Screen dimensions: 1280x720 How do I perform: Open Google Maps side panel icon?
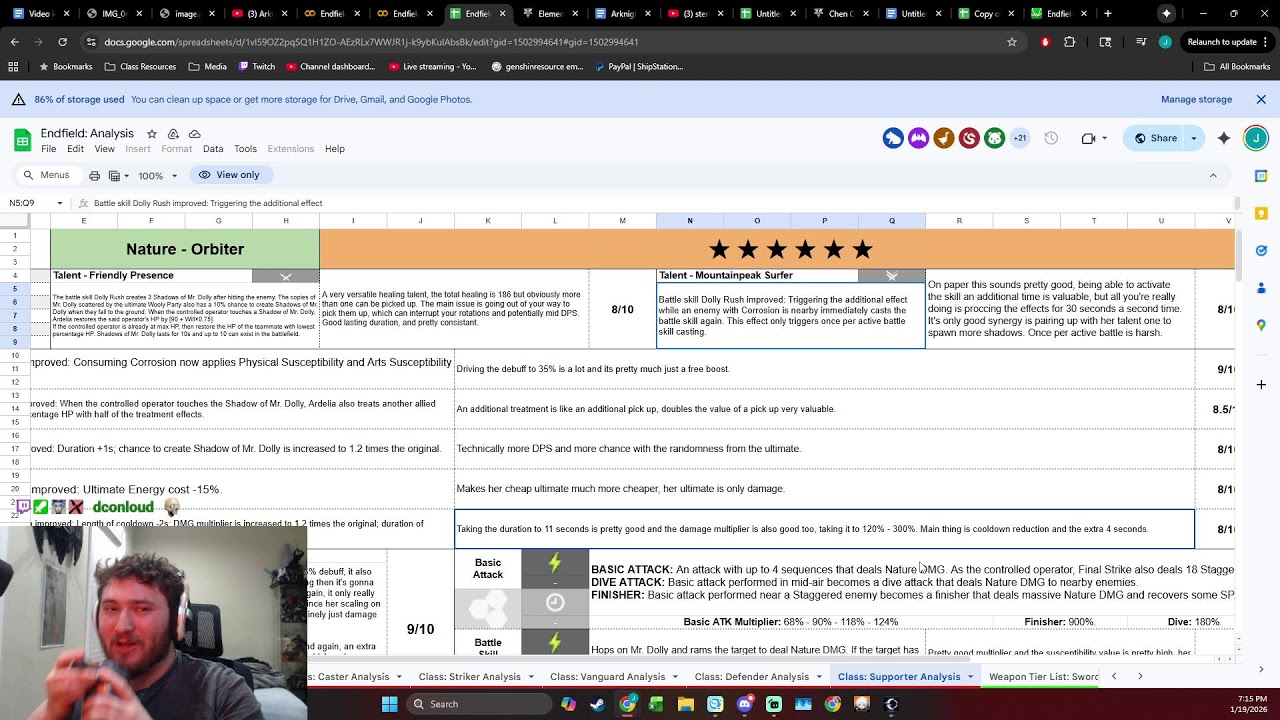[1261, 325]
